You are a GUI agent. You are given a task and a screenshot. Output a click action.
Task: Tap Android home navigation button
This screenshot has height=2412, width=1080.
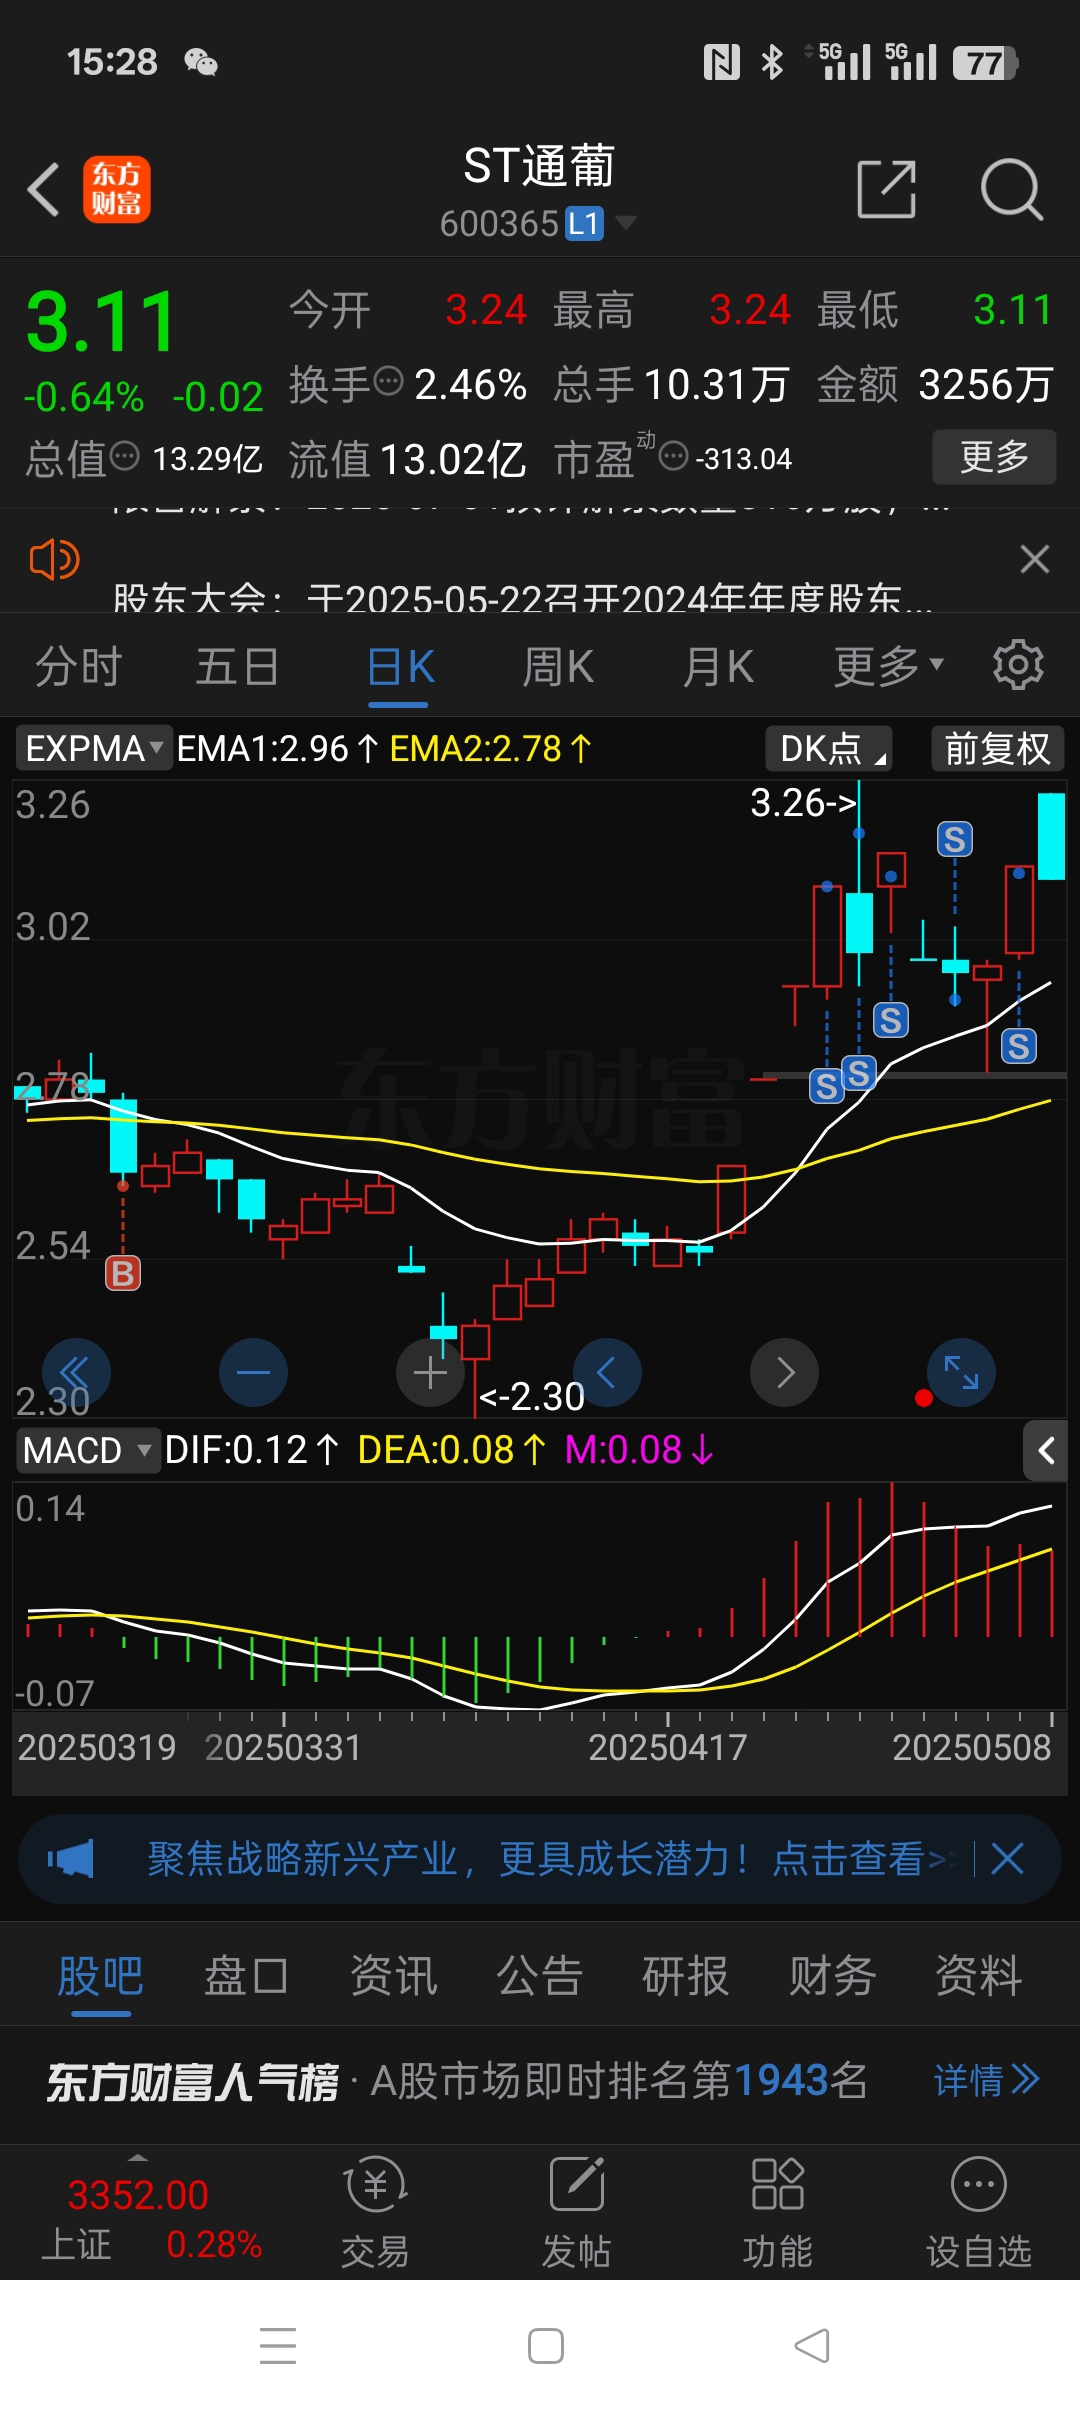pyautogui.click(x=545, y=2345)
